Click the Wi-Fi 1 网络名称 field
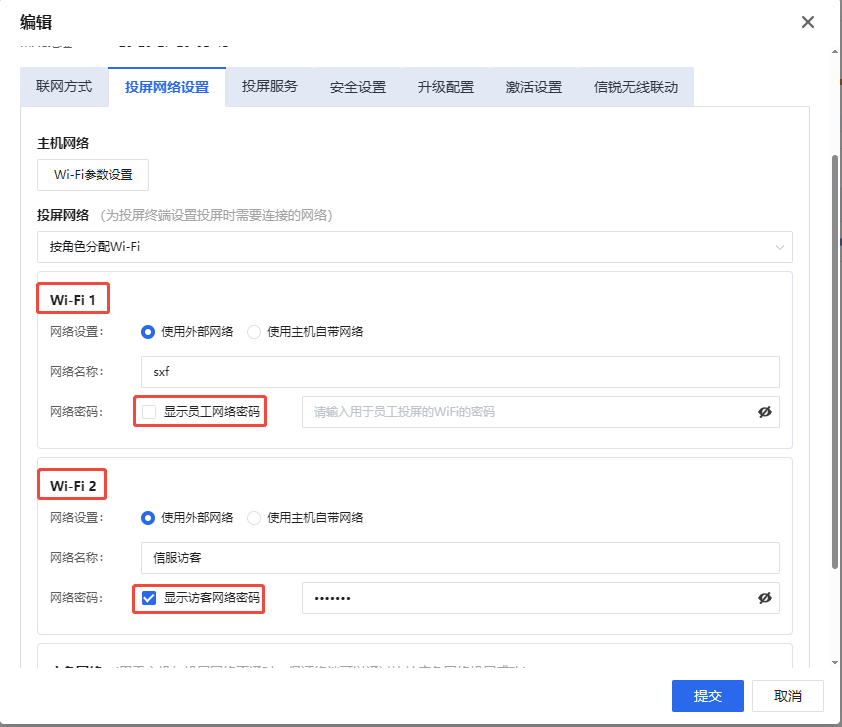The height and width of the screenshot is (727, 842). 460,372
